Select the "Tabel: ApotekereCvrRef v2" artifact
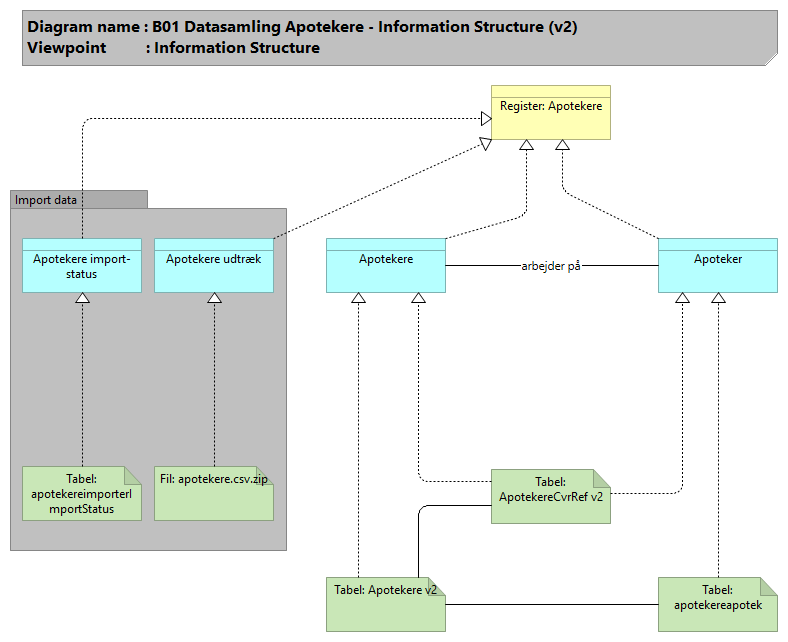Viewport: 788px width, 642px height. coord(550,496)
